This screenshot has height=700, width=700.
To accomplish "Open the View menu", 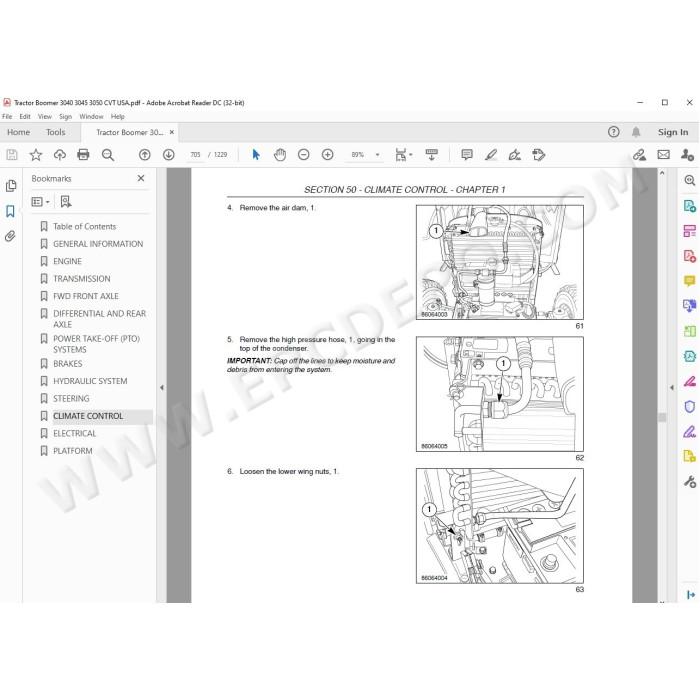I will click(x=45, y=117).
